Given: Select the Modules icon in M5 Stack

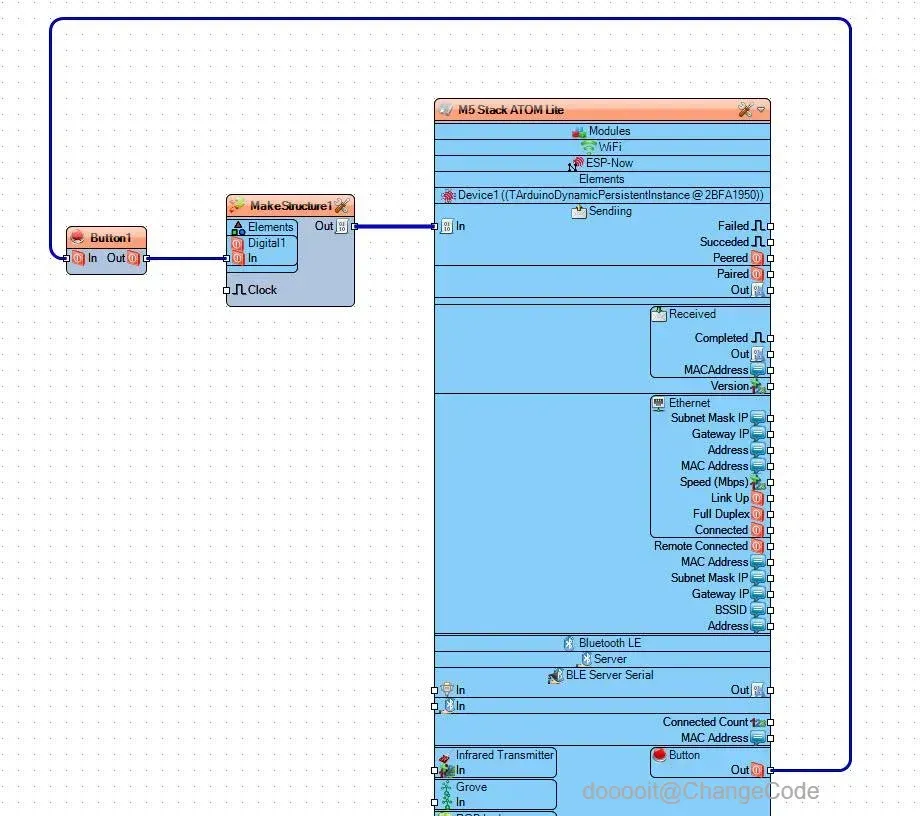Looking at the screenshot, I should tap(579, 131).
